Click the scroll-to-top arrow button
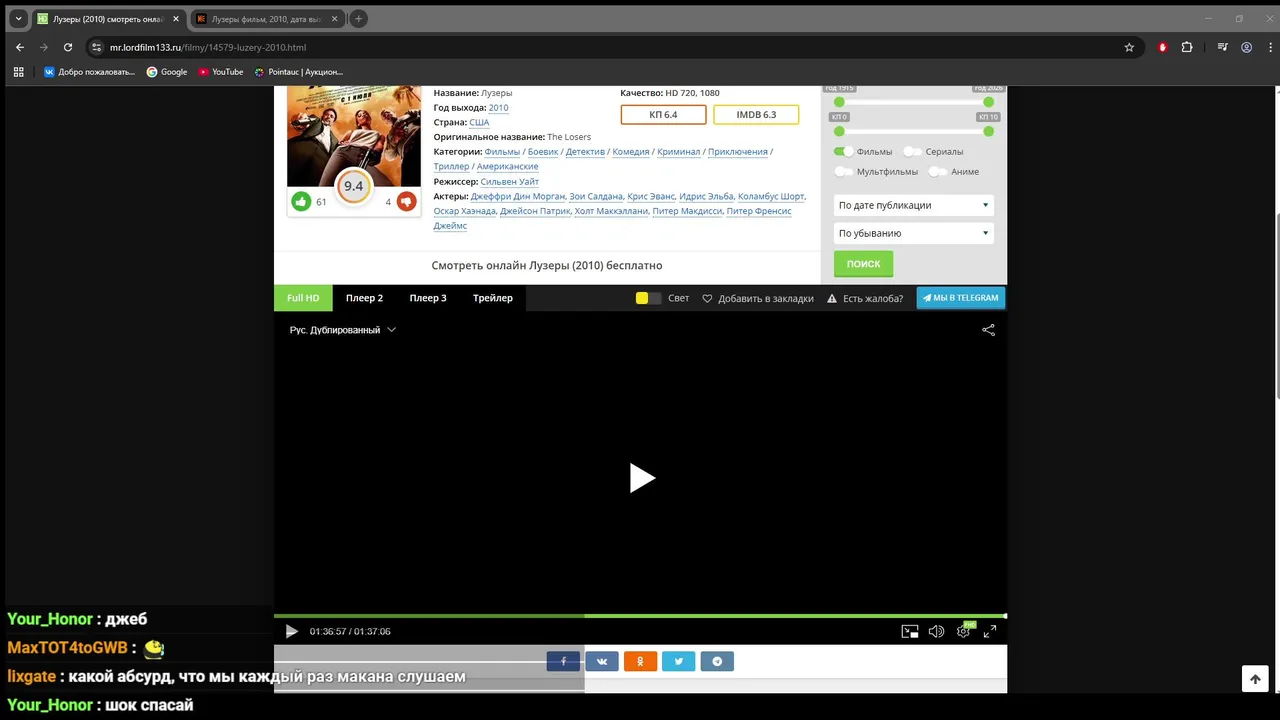 (x=1255, y=679)
